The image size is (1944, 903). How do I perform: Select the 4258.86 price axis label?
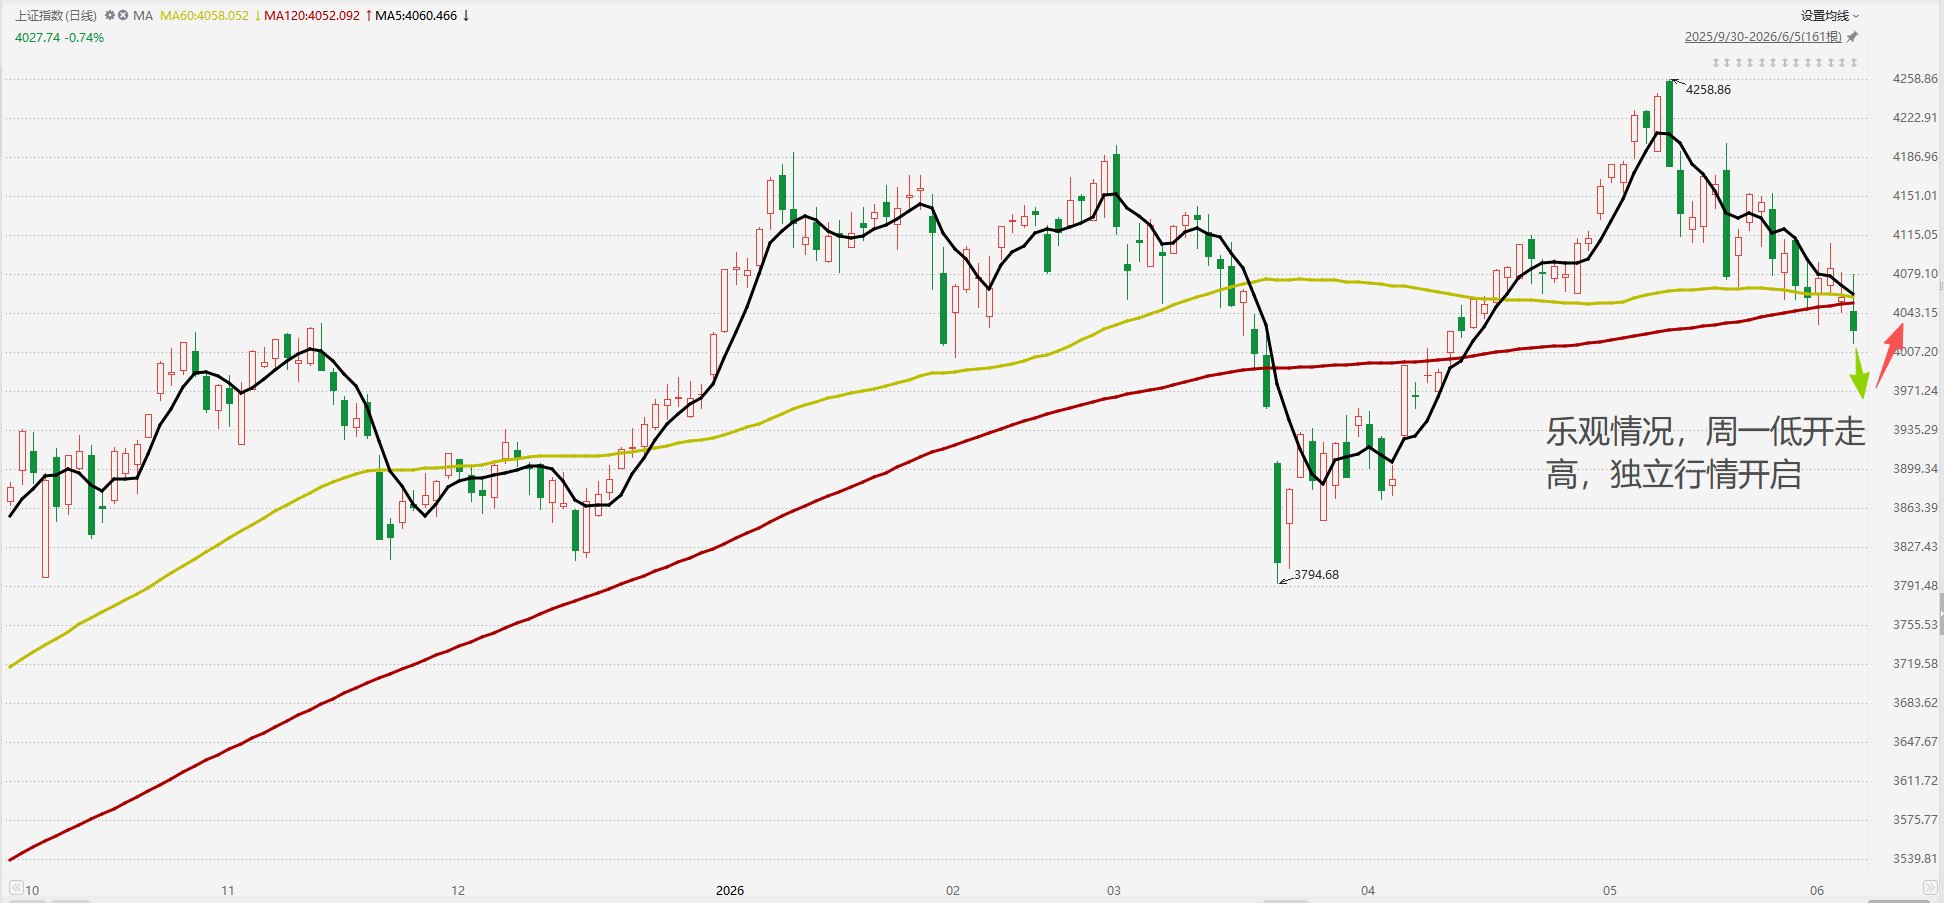click(x=1915, y=79)
